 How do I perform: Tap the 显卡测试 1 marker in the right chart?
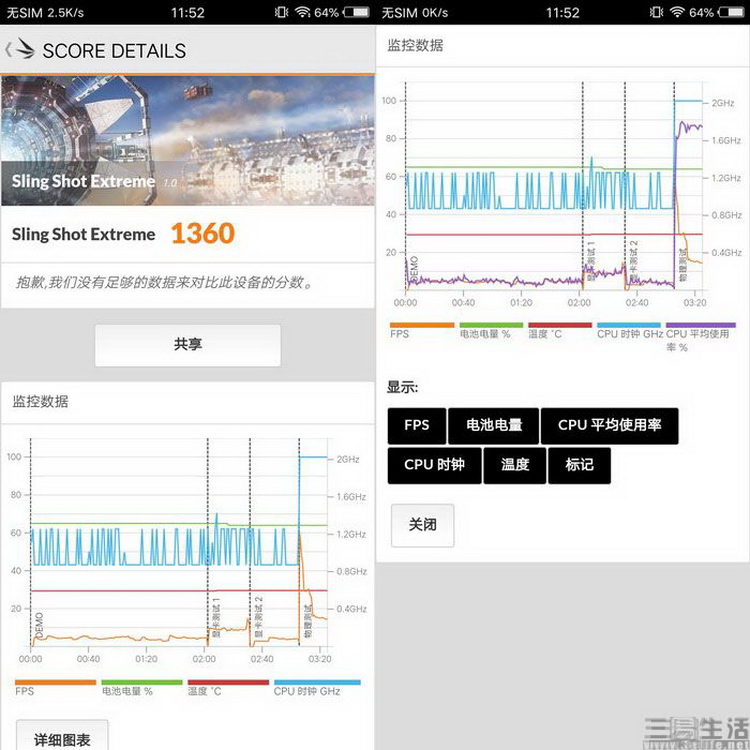pyautogui.click(x=591, y=261)
